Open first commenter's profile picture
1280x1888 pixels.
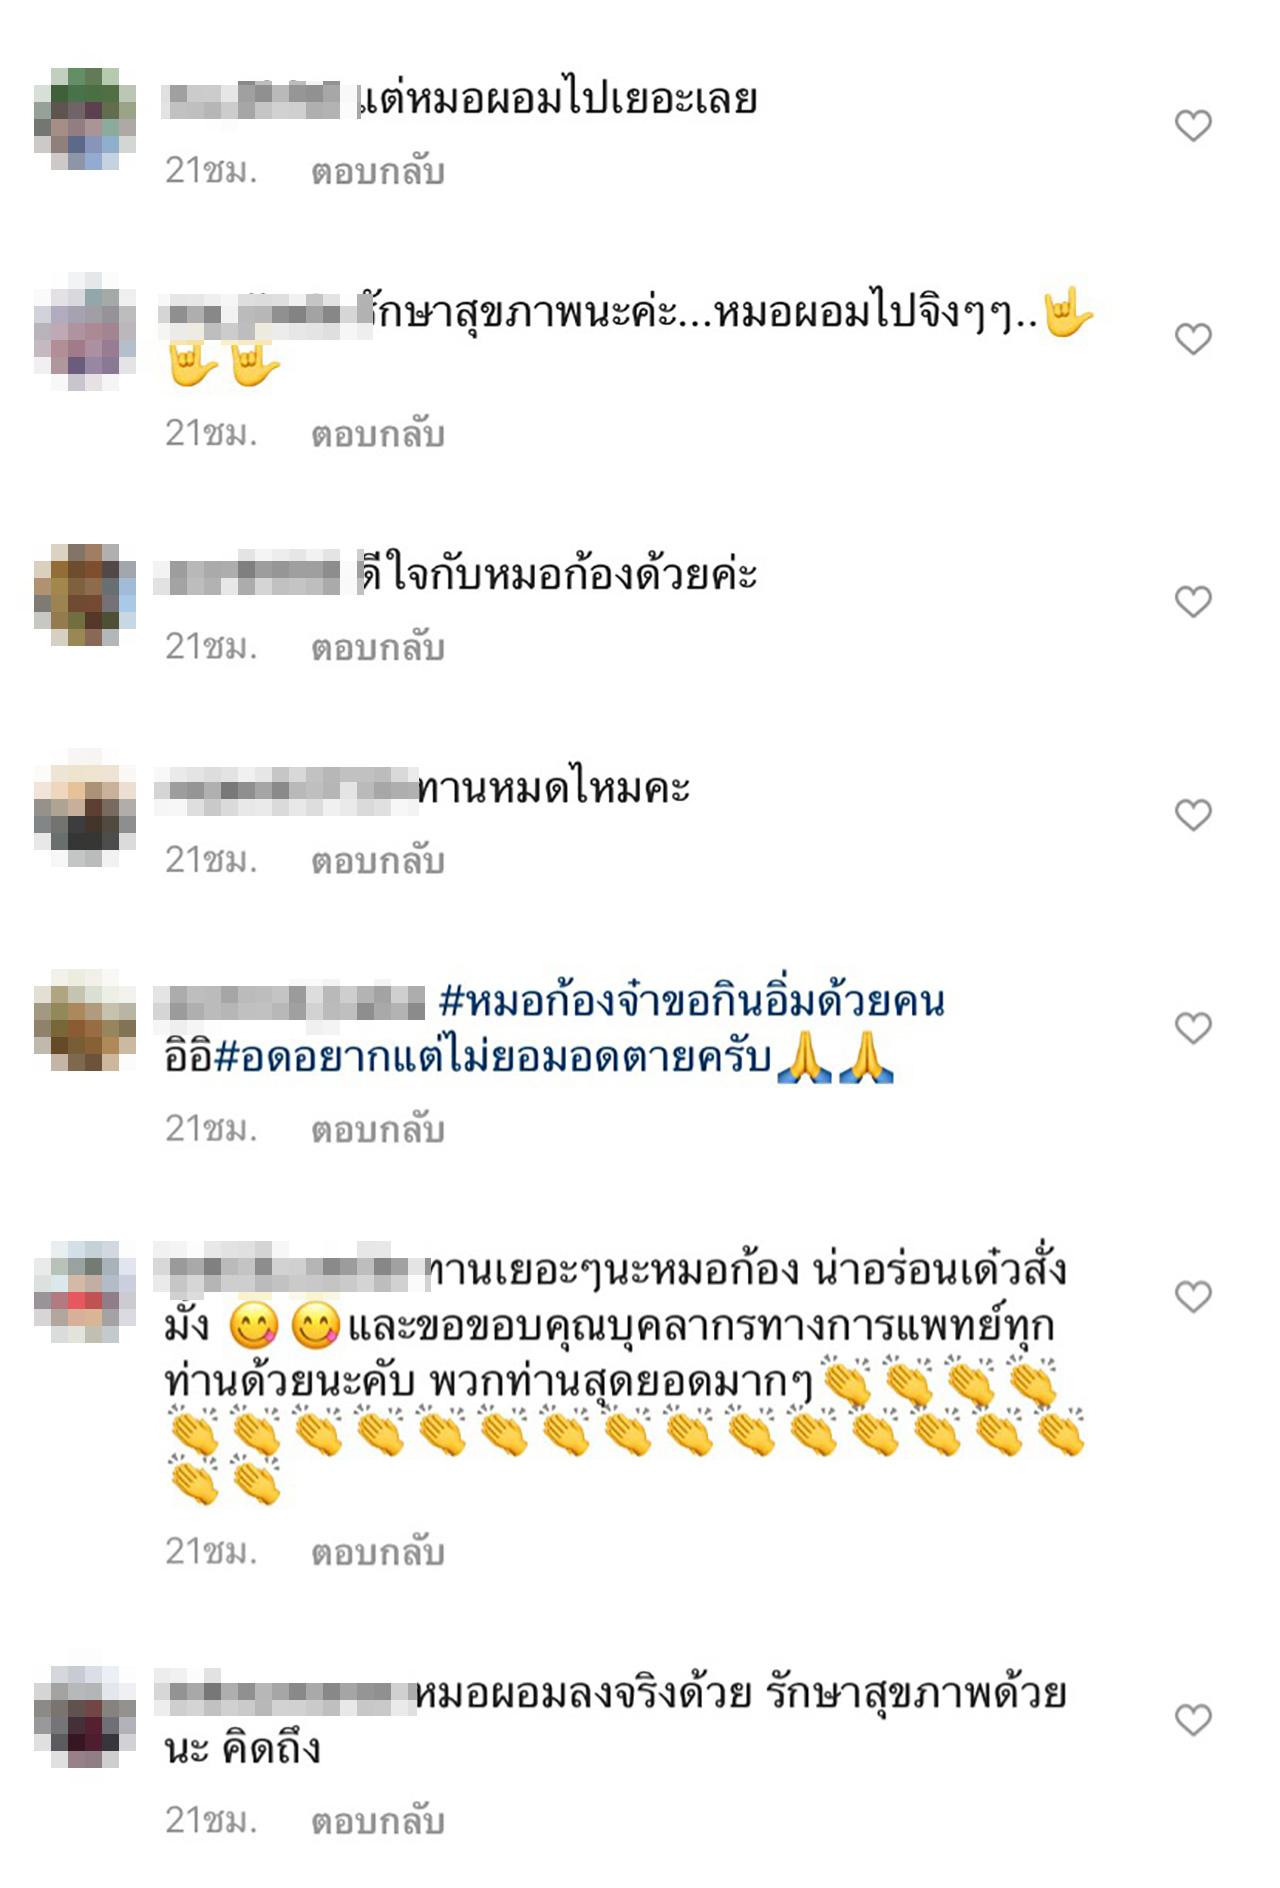[84, 118]
